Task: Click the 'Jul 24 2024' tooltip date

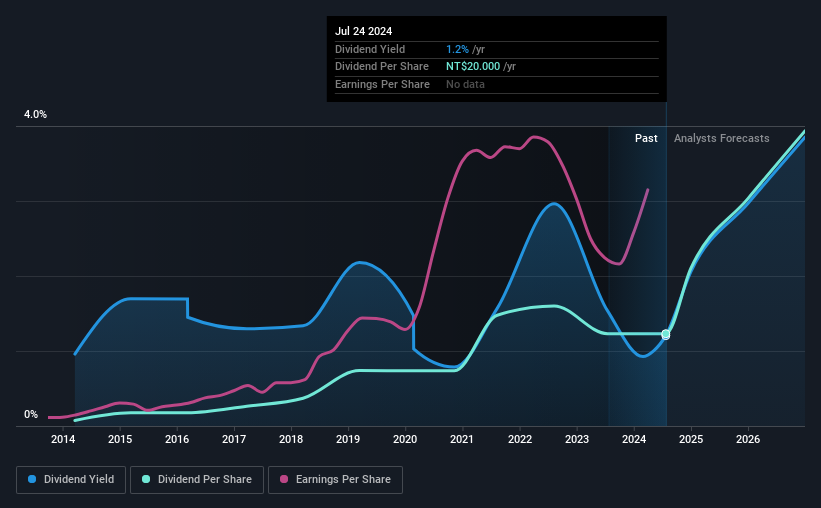Action: pos(363,31)
